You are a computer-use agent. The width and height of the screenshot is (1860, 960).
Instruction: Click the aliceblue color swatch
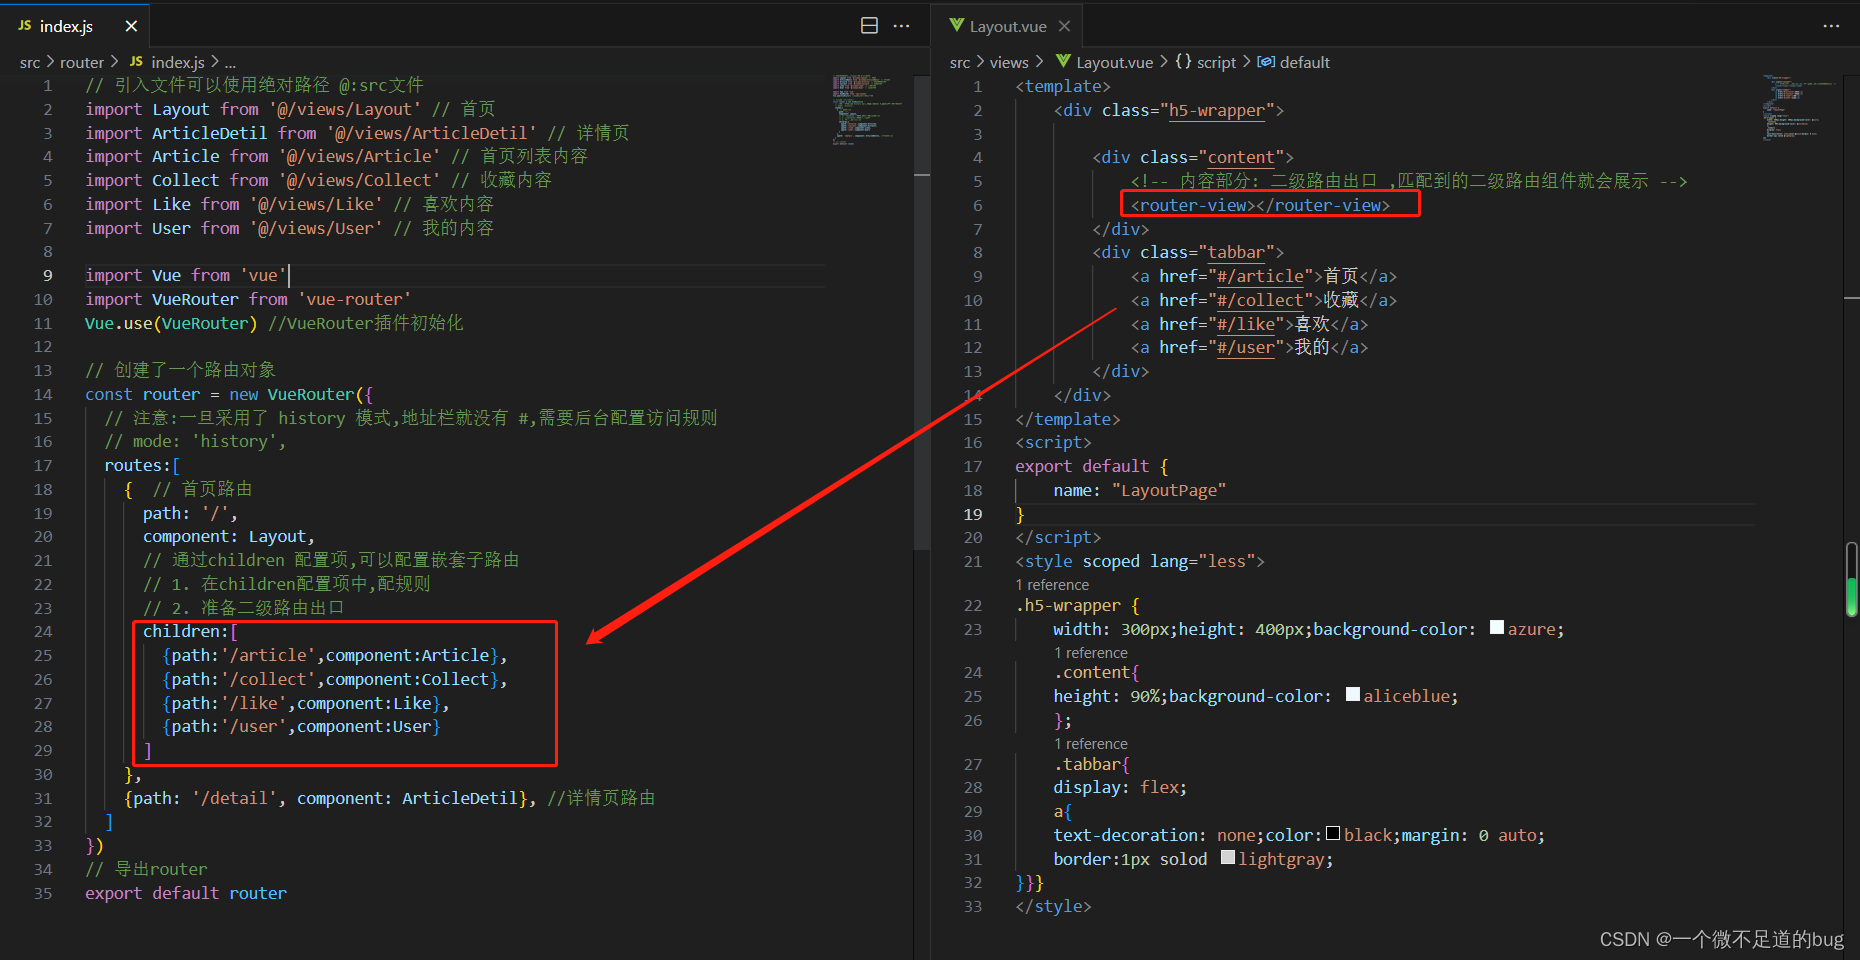click(1353, 695)
